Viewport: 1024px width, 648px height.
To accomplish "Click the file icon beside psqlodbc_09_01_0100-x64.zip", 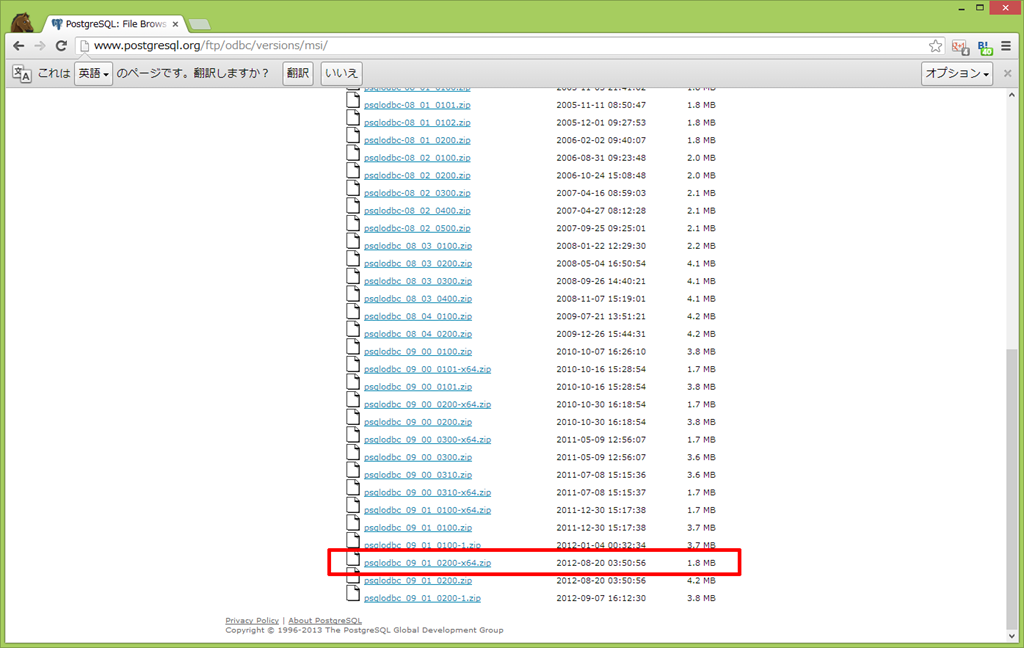I will [x=353, y=506].
